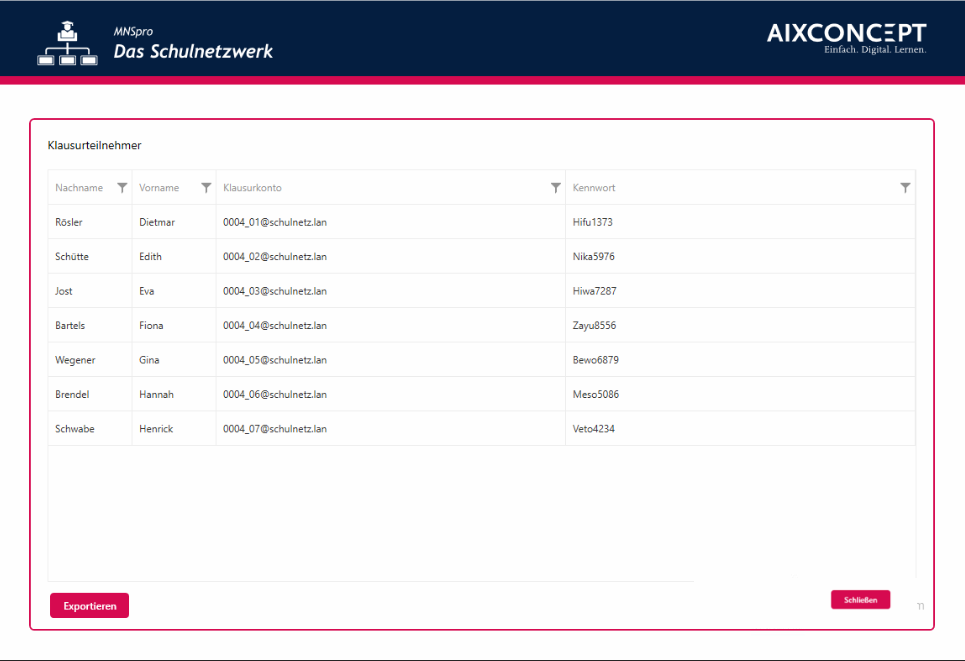The image size is (965, 661).
Task: Click the password Meso5086 cell
Action: (595, 395)
